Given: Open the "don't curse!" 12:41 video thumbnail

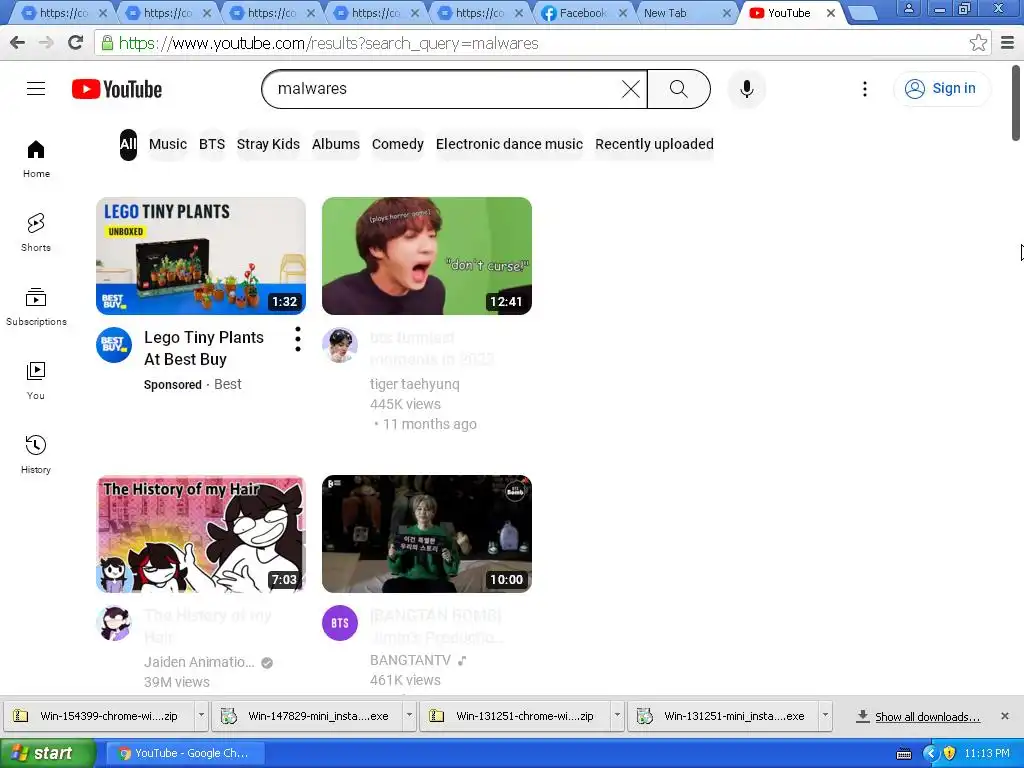Looking at the screenshot, I should [426, 256].
